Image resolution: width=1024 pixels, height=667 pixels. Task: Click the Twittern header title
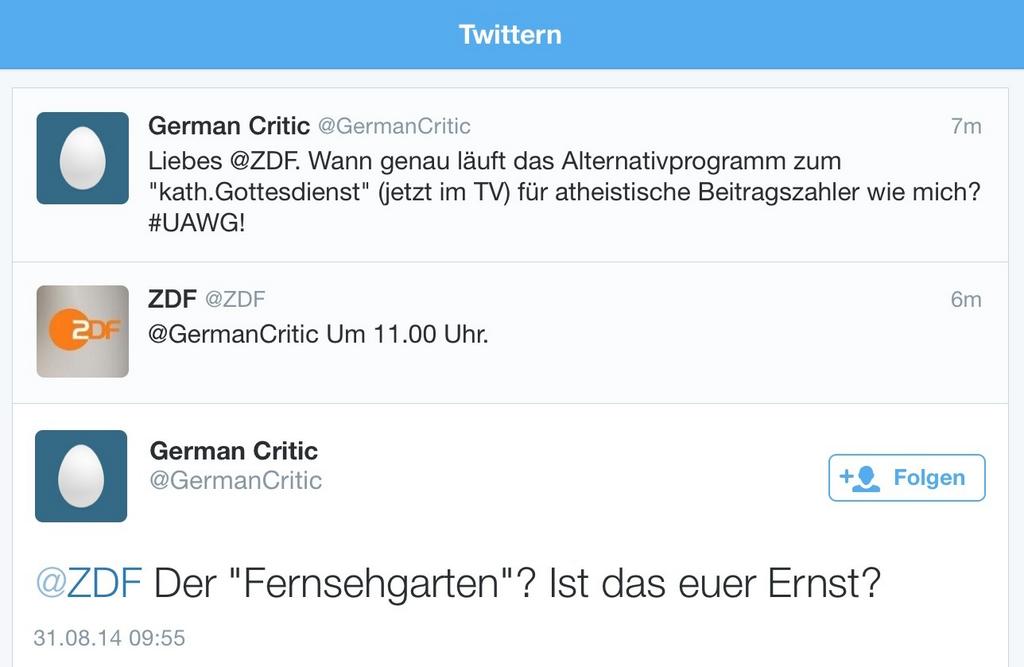click(510, 35)
